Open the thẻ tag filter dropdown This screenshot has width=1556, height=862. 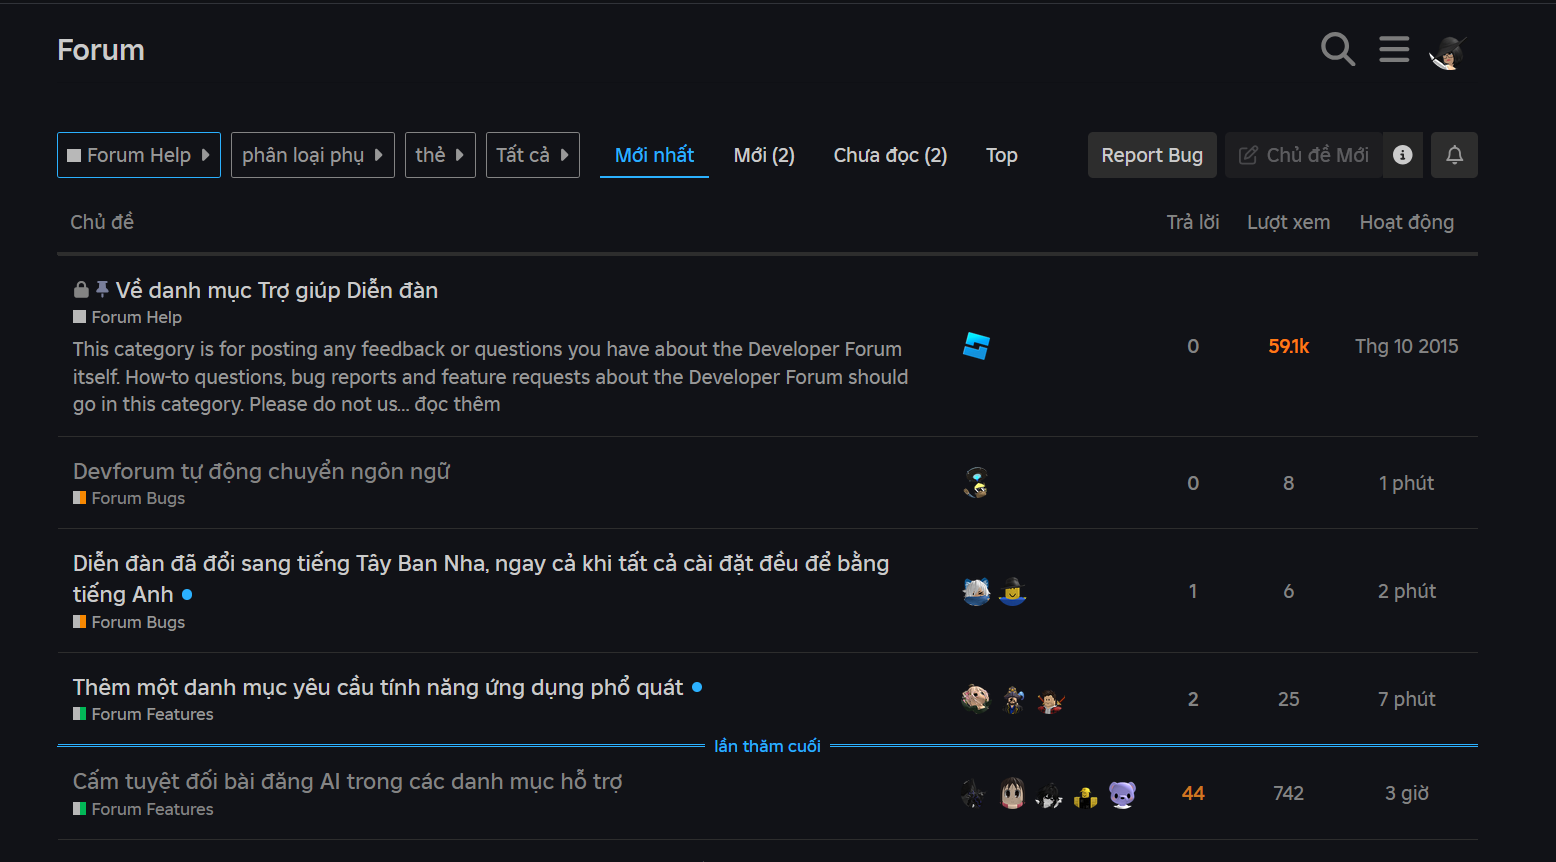tap(440, 154)
